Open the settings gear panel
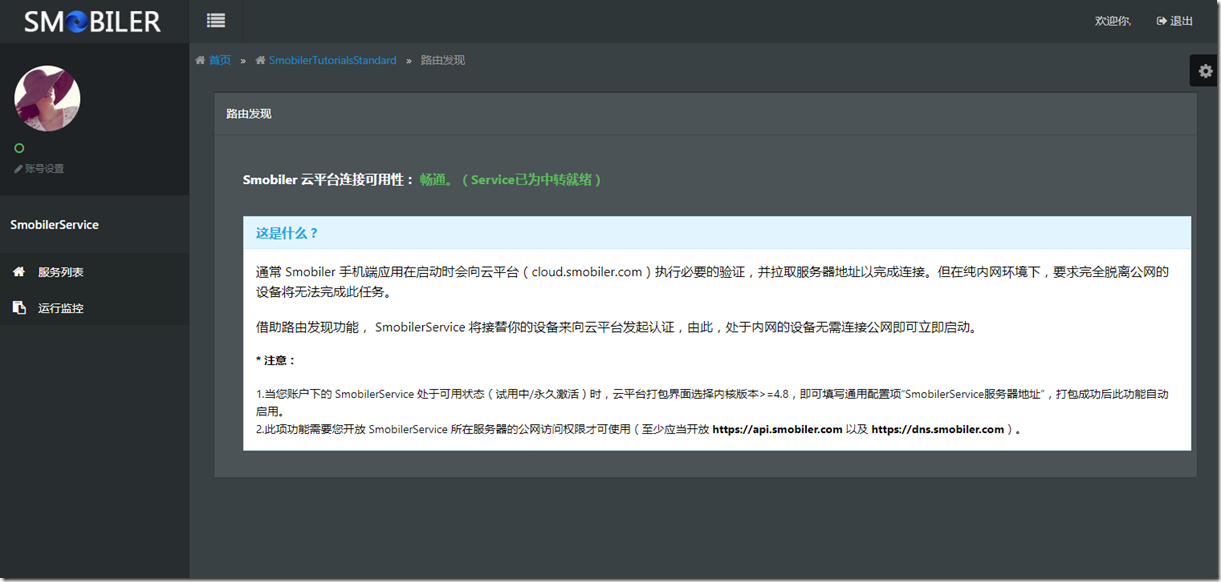Screen dimensions: 1221x582 (1205, 71)
